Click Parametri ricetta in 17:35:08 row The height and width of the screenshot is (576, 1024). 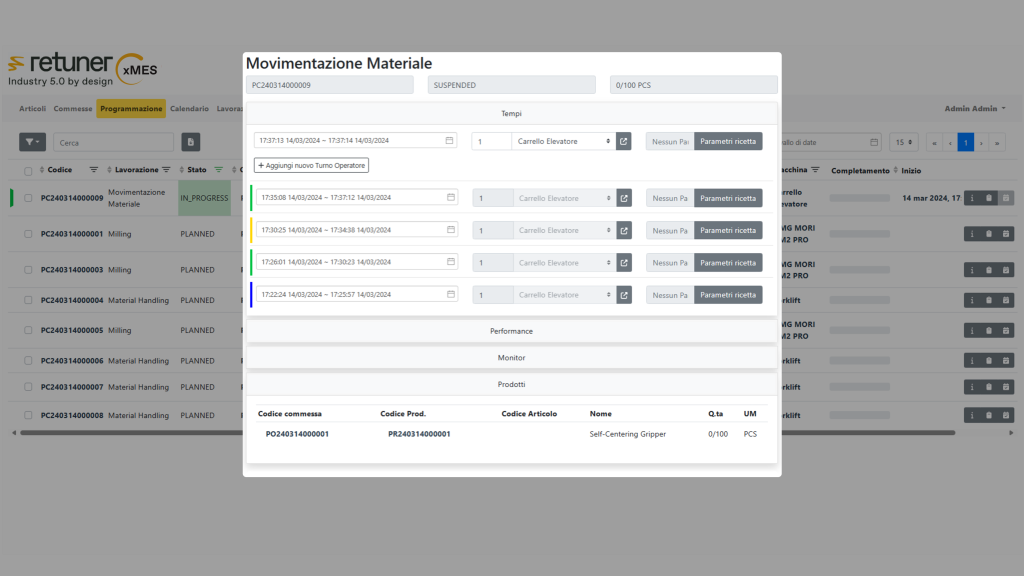coord(728,198)
